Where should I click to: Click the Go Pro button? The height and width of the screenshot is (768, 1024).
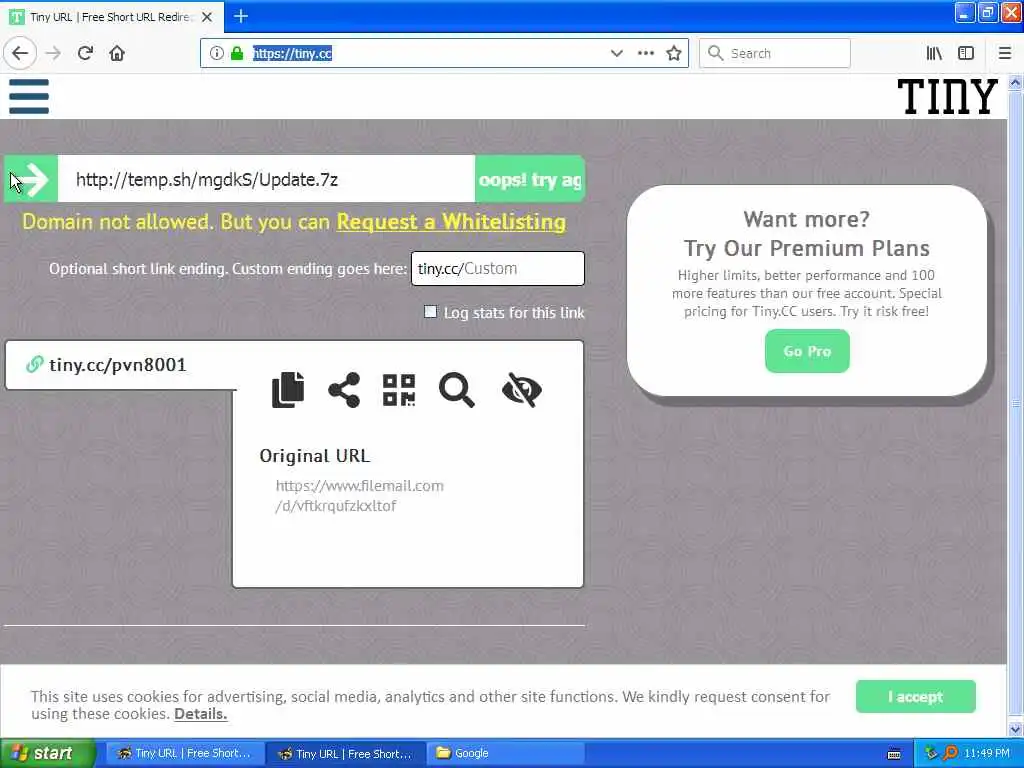(807, 351)
